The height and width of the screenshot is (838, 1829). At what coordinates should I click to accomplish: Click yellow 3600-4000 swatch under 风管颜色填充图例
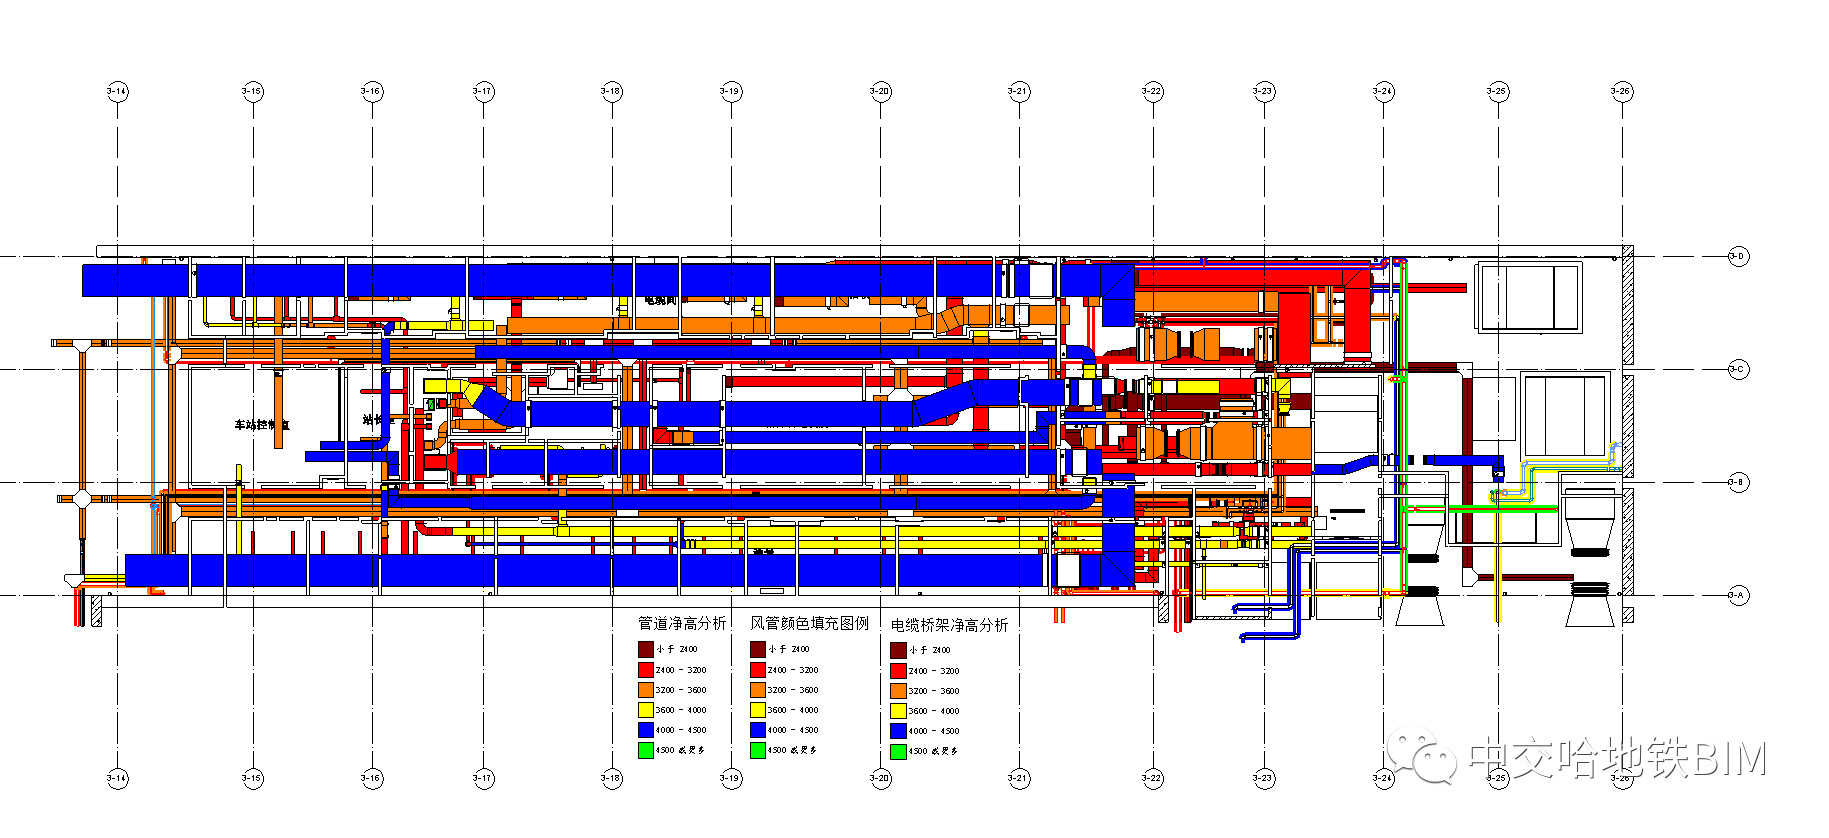pyautogui.click(x=758, y=710)
